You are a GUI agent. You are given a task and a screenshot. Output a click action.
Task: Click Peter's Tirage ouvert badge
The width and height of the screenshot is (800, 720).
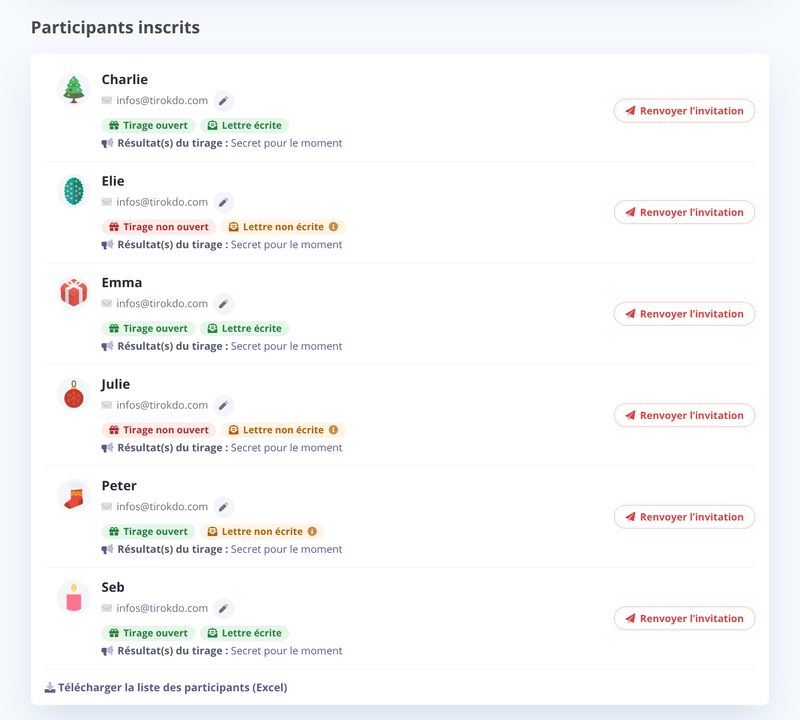[148, 531]
